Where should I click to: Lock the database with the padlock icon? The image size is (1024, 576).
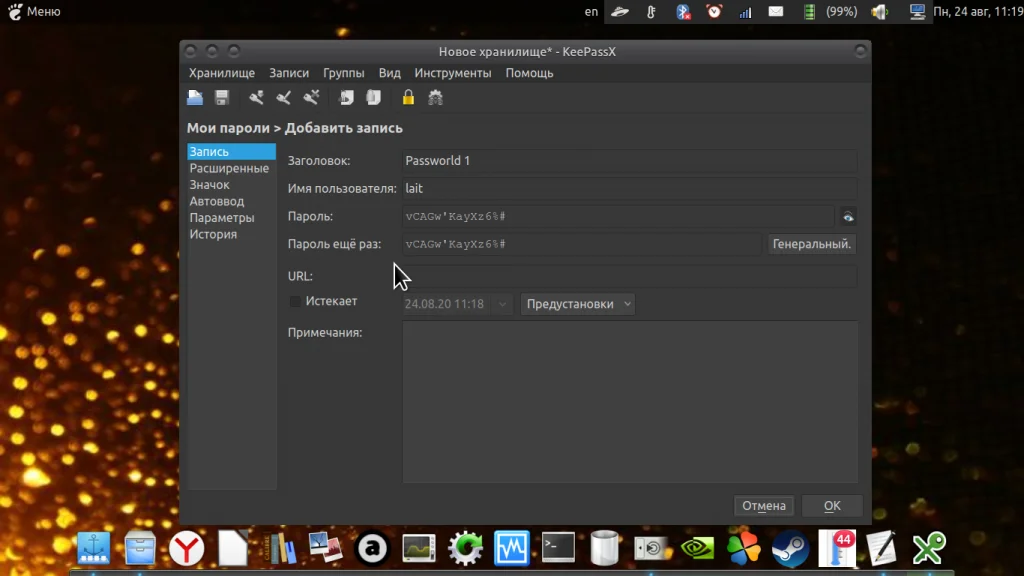pos(408,98)
